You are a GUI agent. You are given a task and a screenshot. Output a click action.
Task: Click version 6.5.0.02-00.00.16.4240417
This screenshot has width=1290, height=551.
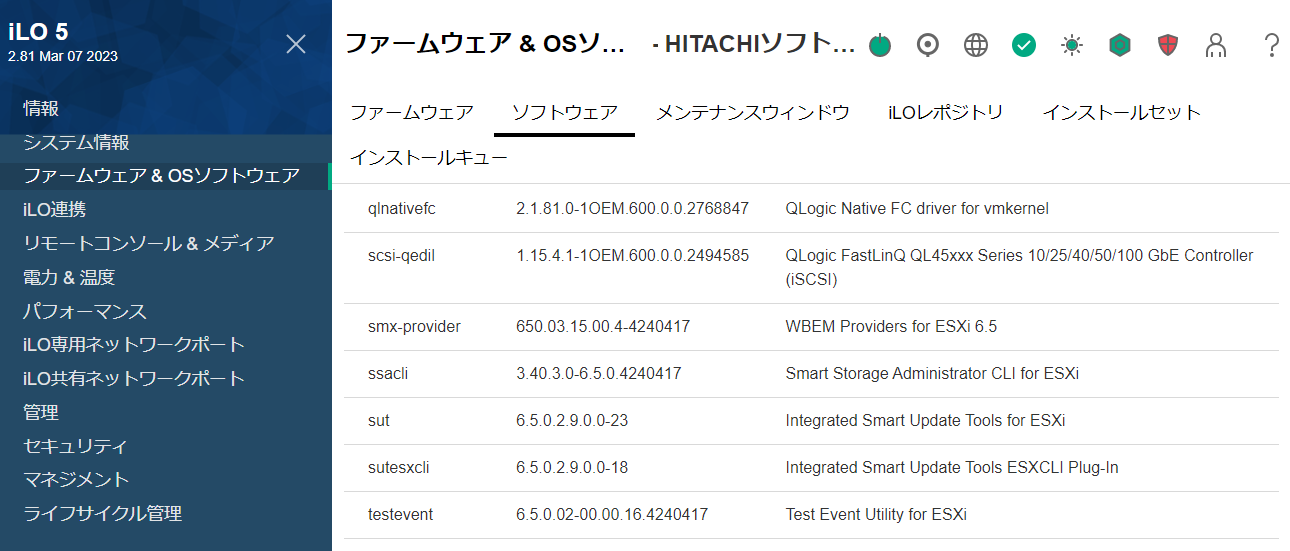[612, 514]
